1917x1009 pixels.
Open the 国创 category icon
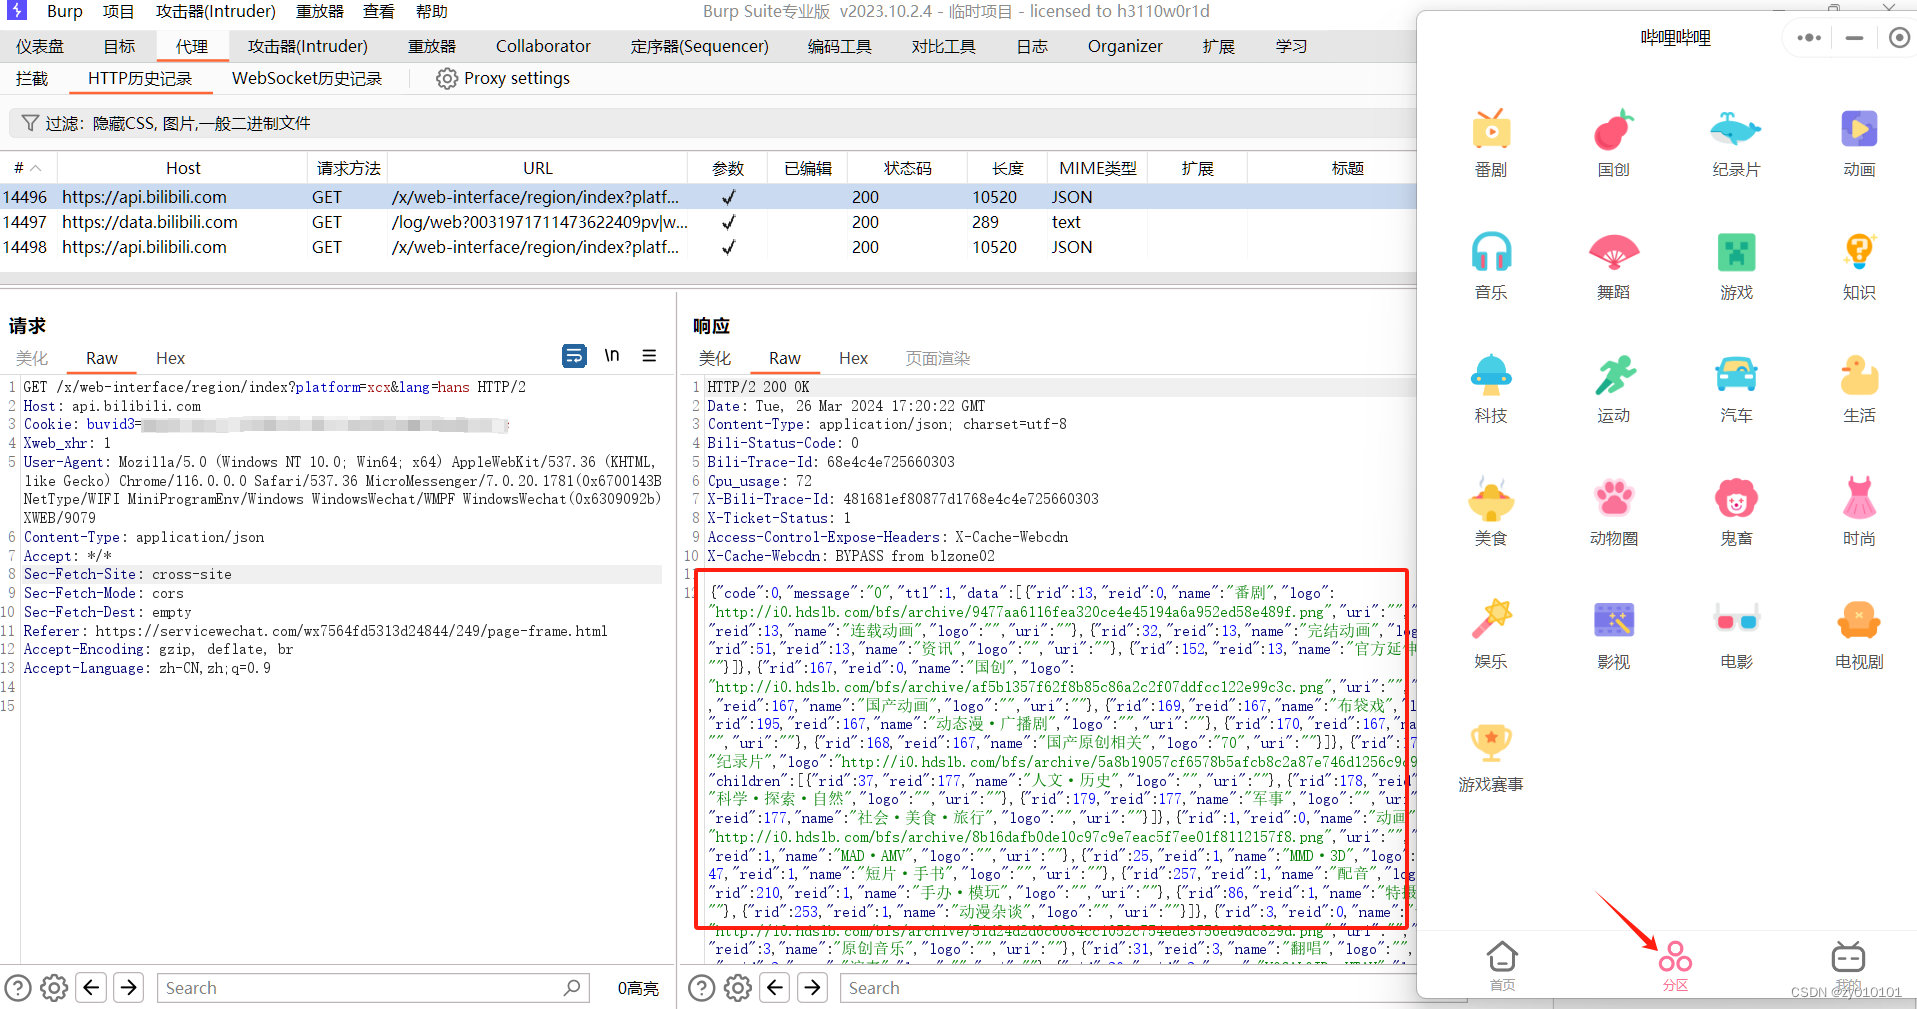[x=1613, y=130]
